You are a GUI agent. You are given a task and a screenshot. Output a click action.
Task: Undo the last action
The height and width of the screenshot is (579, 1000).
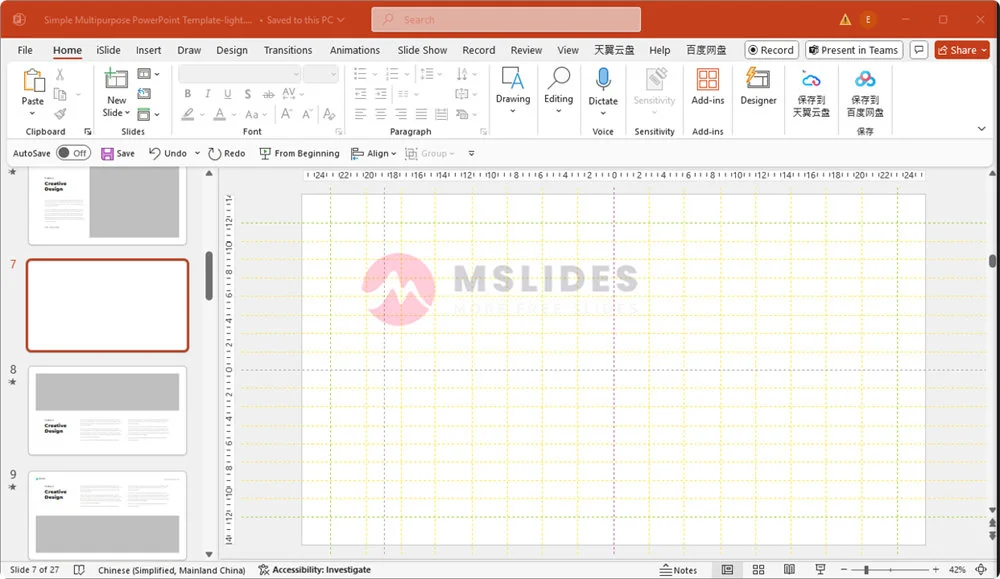click(x=168, y=154)
